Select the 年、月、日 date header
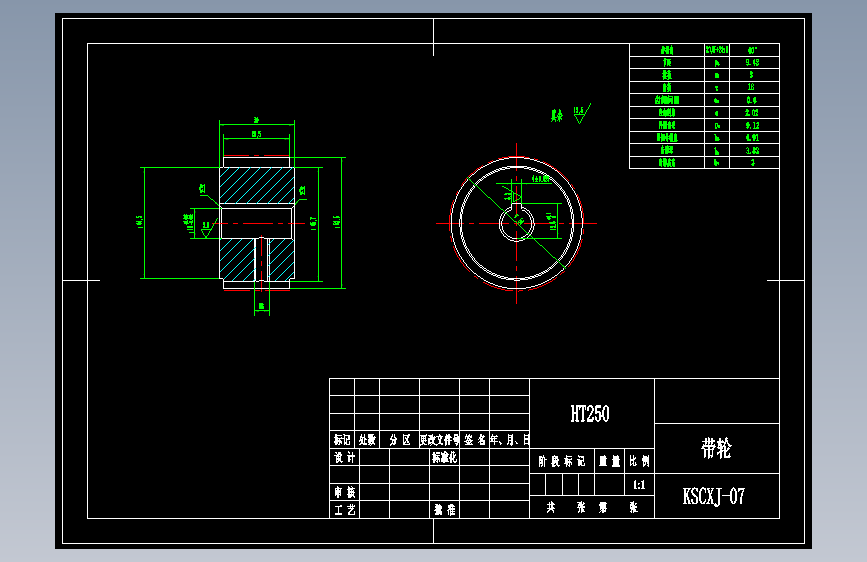Viewport: 867px width, 562px height. (x=510, y=440)
